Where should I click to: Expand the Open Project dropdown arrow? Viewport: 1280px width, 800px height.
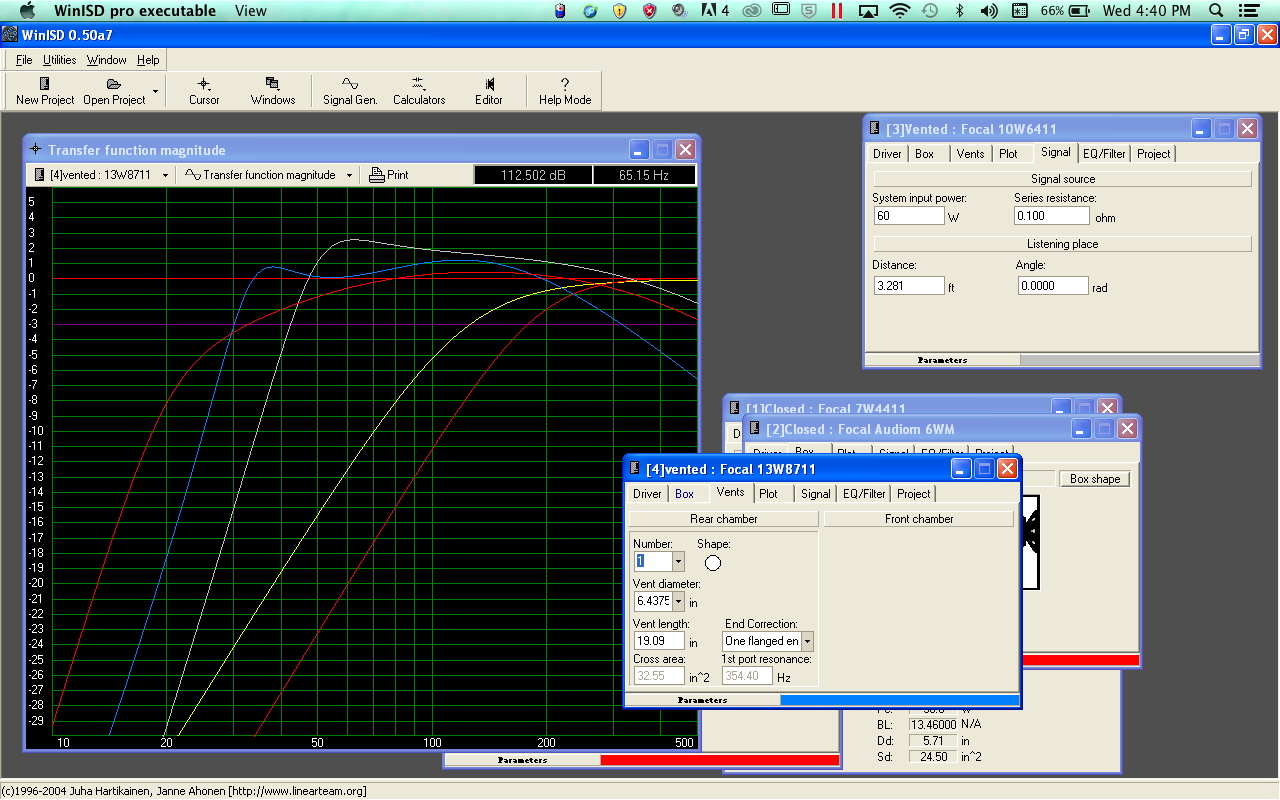(x=155, y=91)
